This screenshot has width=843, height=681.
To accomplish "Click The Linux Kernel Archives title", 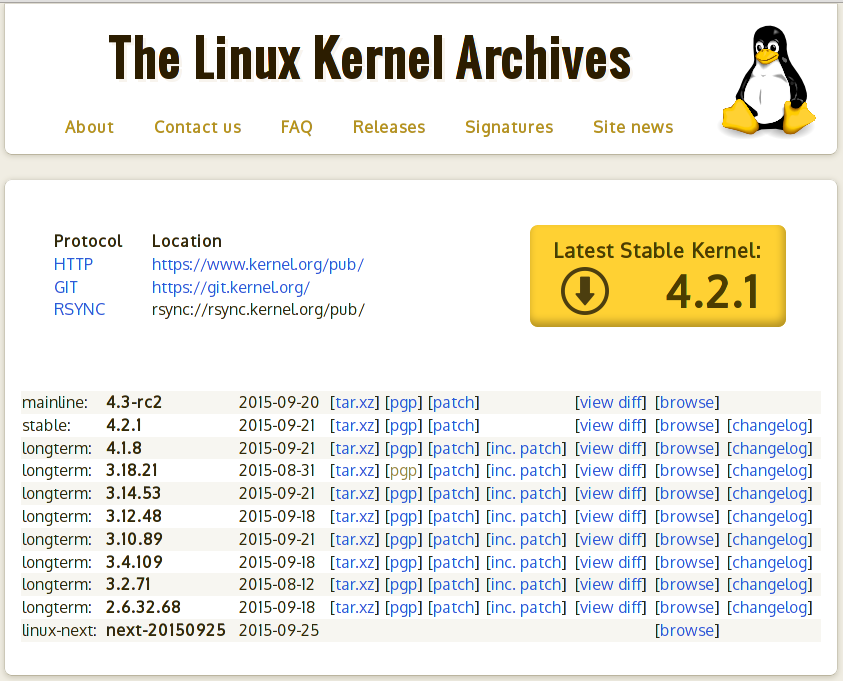I will [370, 57].
